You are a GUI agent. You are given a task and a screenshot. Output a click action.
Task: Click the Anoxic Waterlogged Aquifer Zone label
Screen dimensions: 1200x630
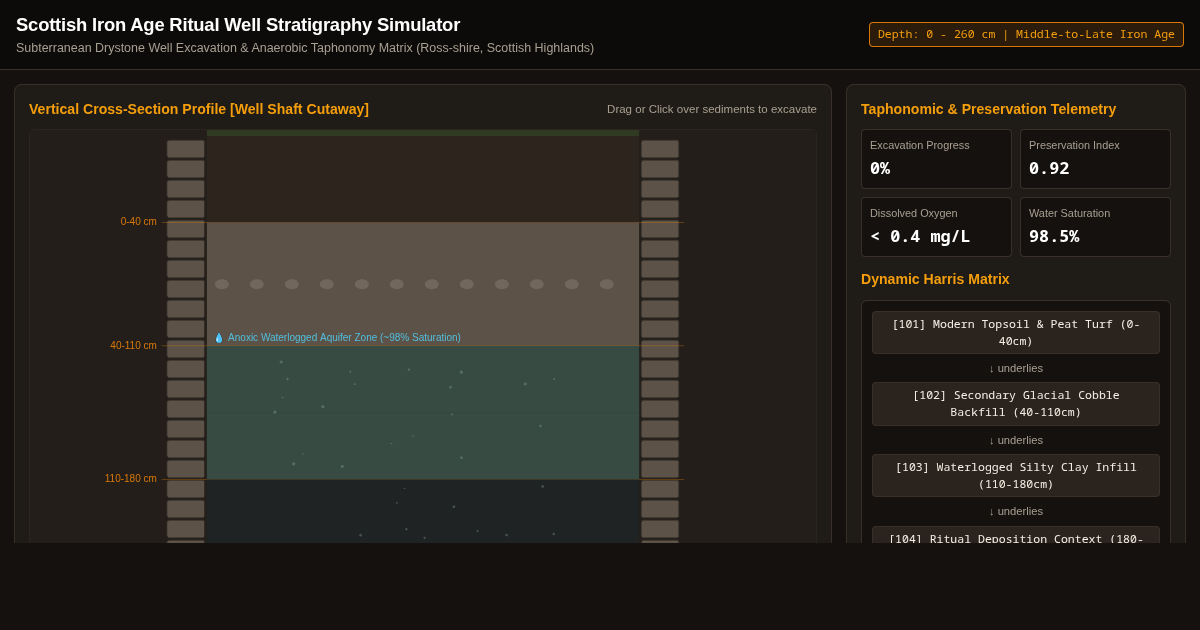click(x=344, y=338)
